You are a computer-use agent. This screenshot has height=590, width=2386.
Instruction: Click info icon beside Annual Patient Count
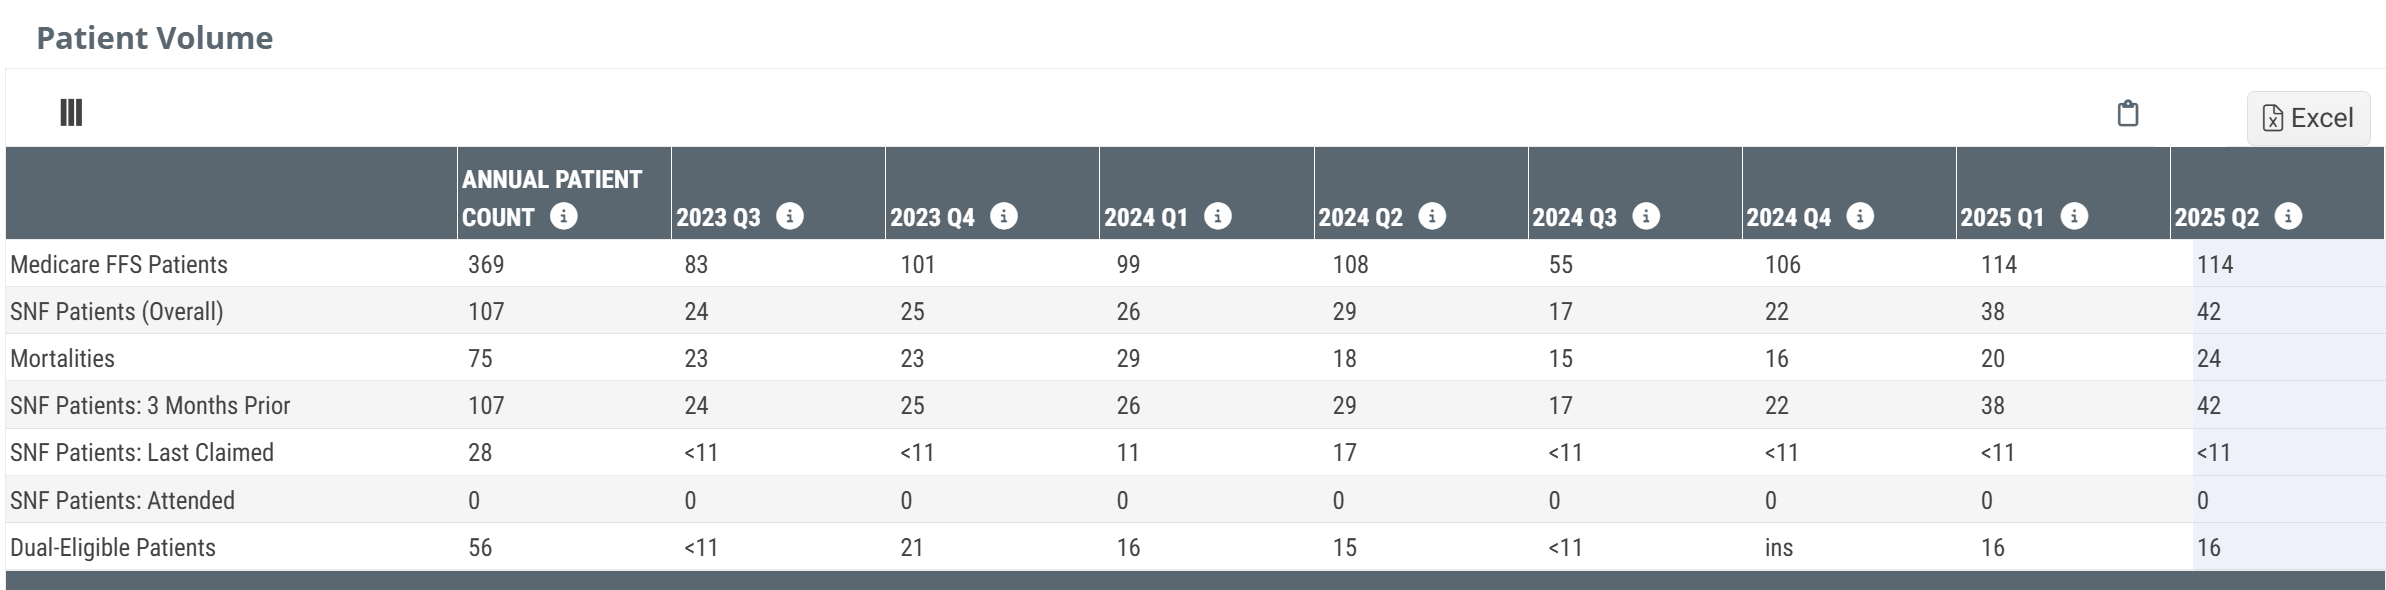564,216
